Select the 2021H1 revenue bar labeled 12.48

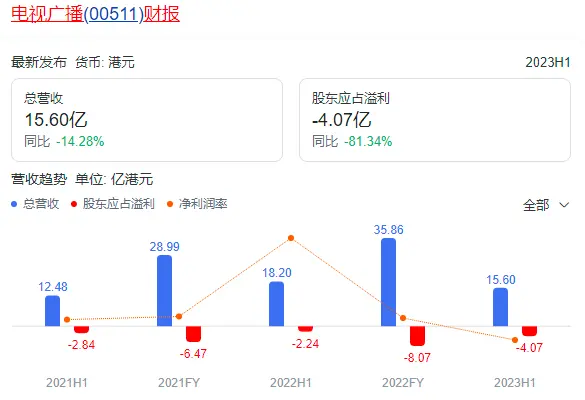click(53, 311)
